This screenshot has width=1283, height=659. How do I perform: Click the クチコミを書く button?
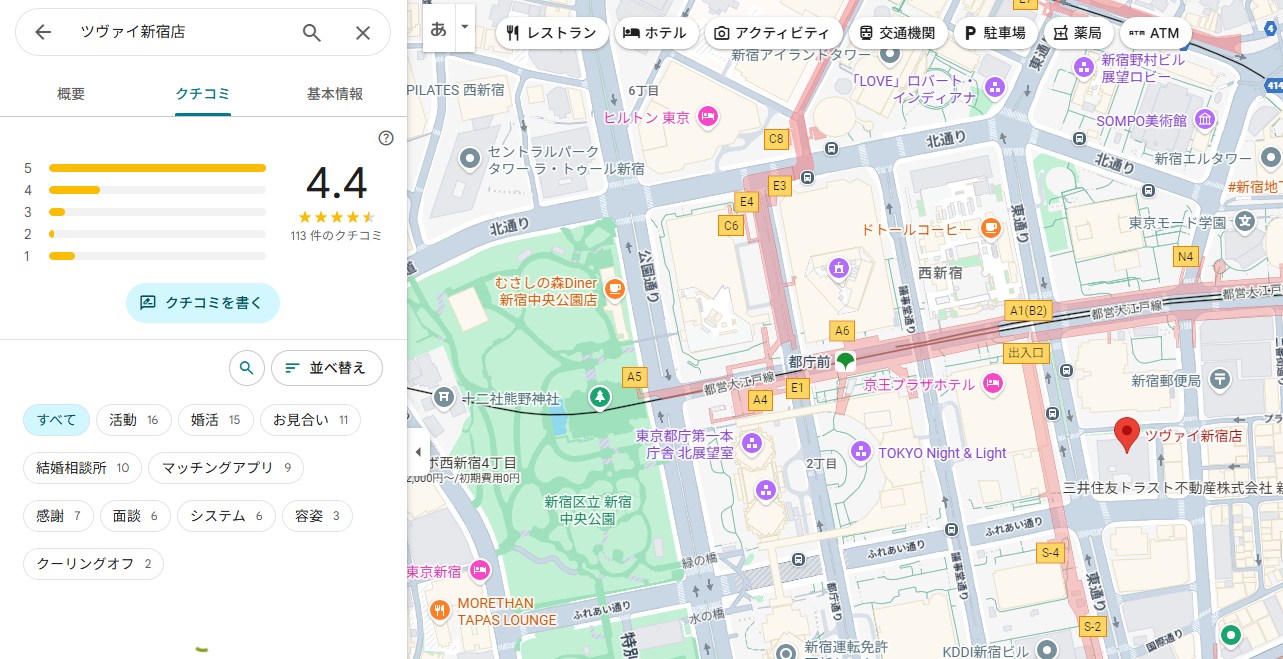[202, 302]
